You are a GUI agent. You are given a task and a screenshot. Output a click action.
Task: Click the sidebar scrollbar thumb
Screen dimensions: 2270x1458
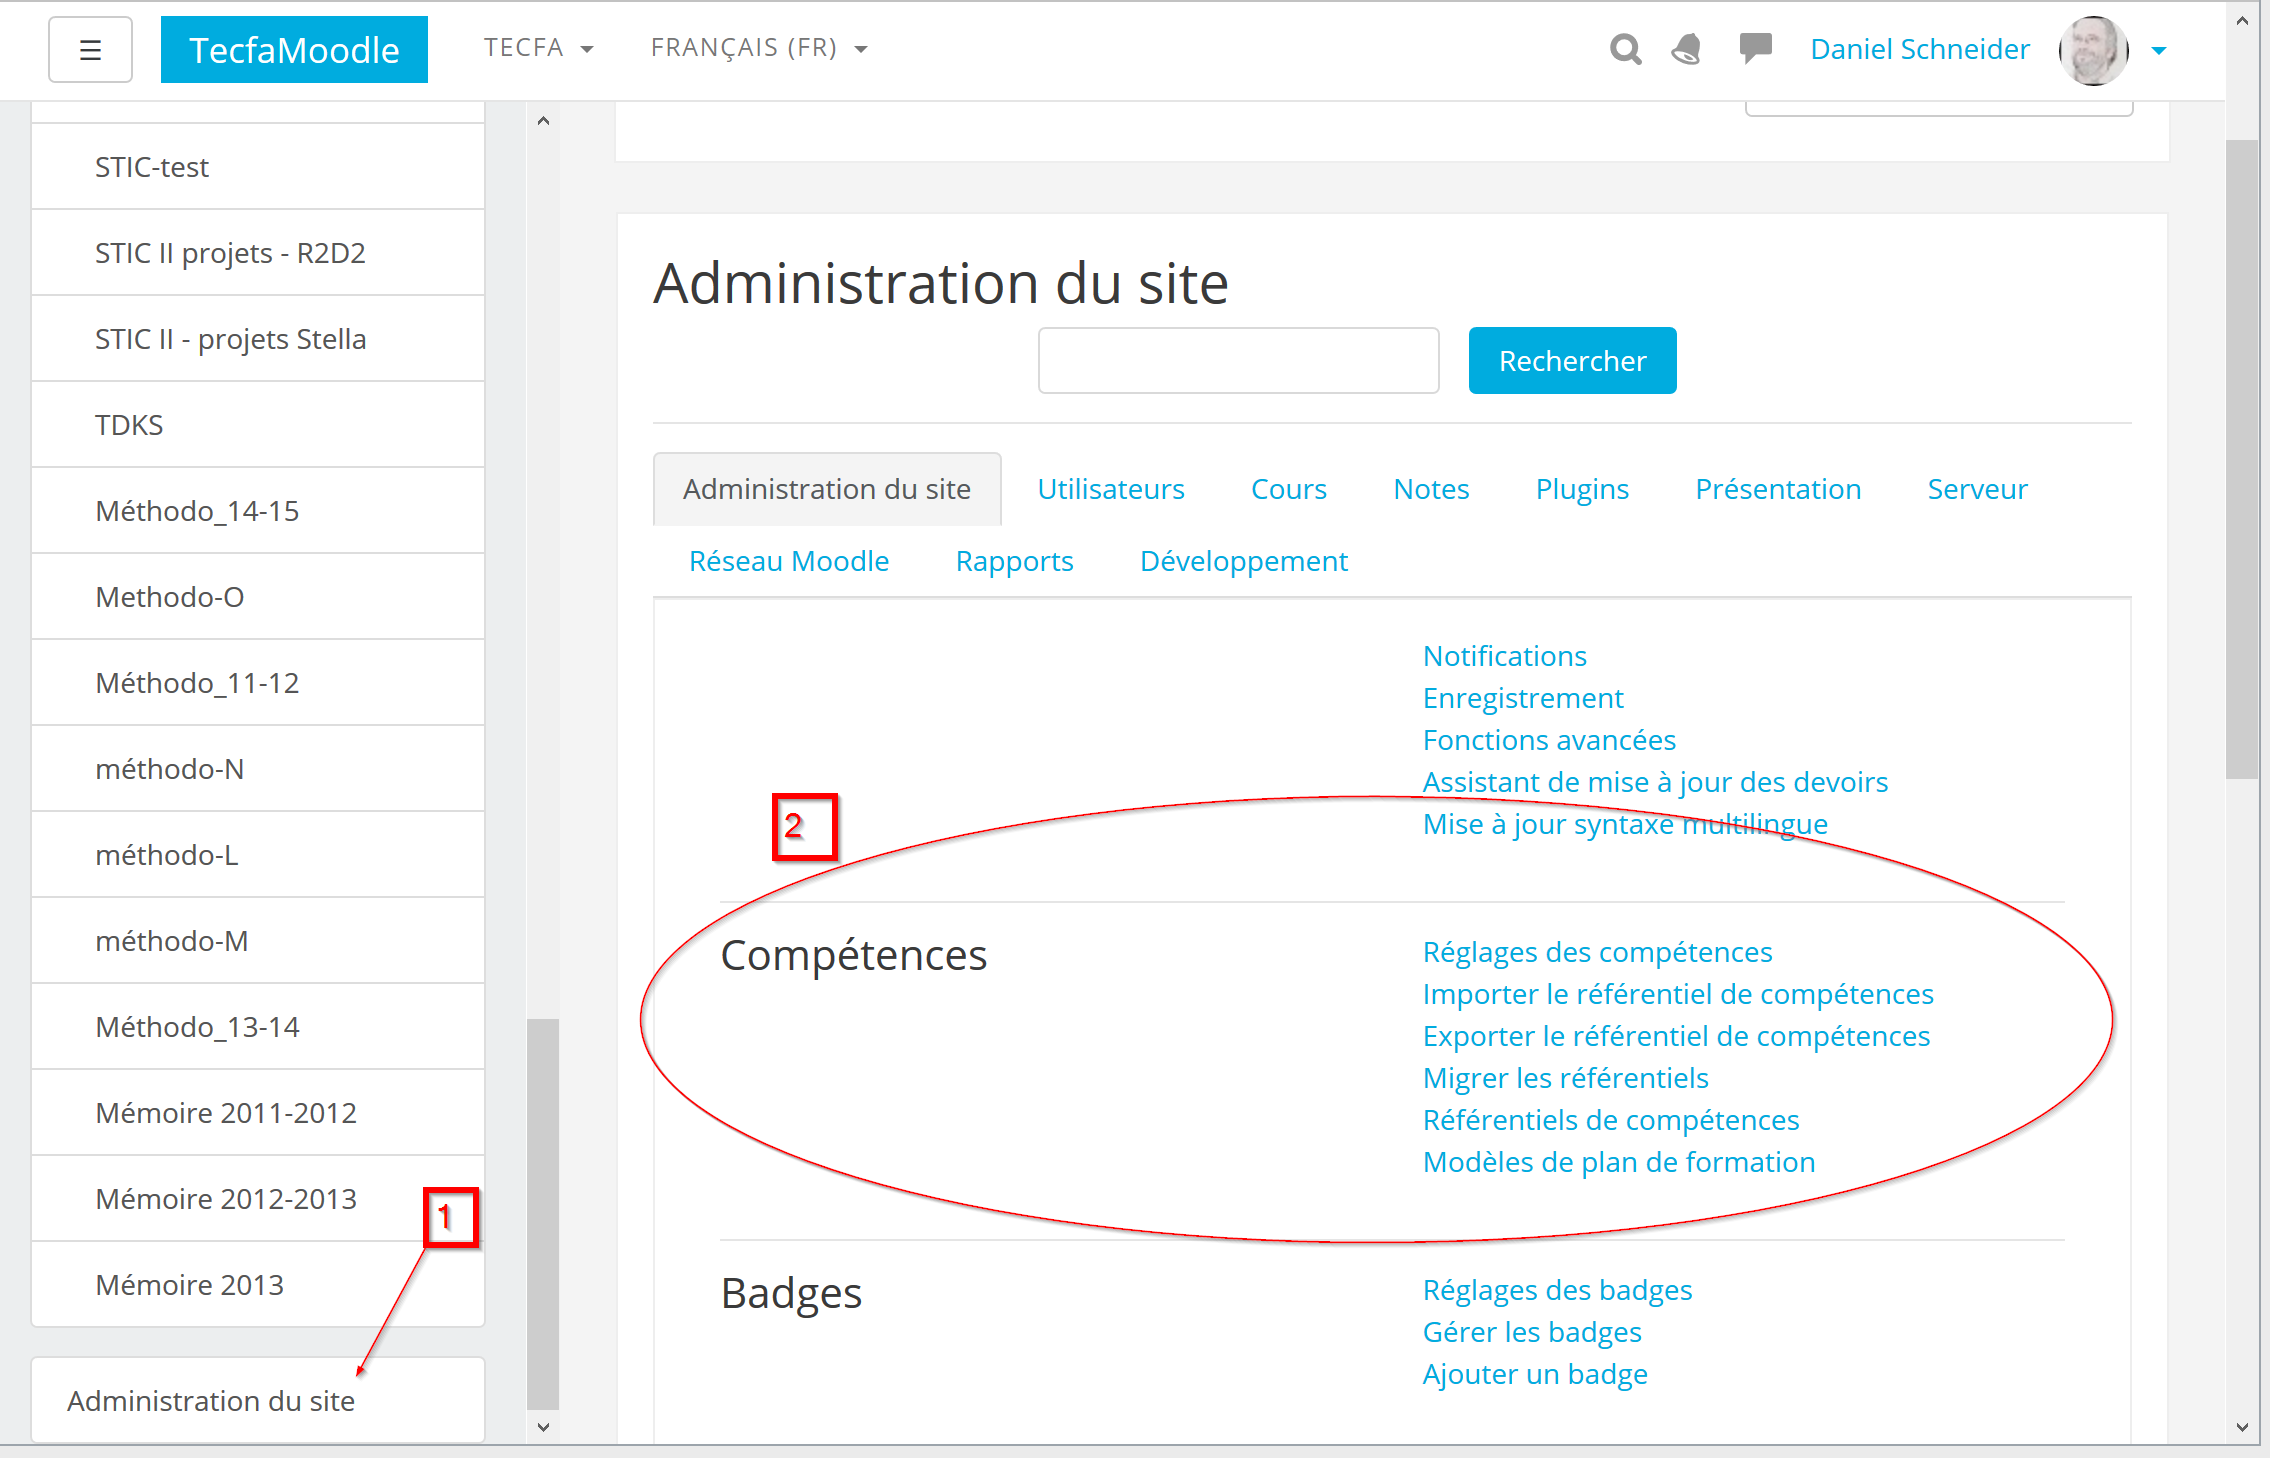click(x=543, y=1213)
